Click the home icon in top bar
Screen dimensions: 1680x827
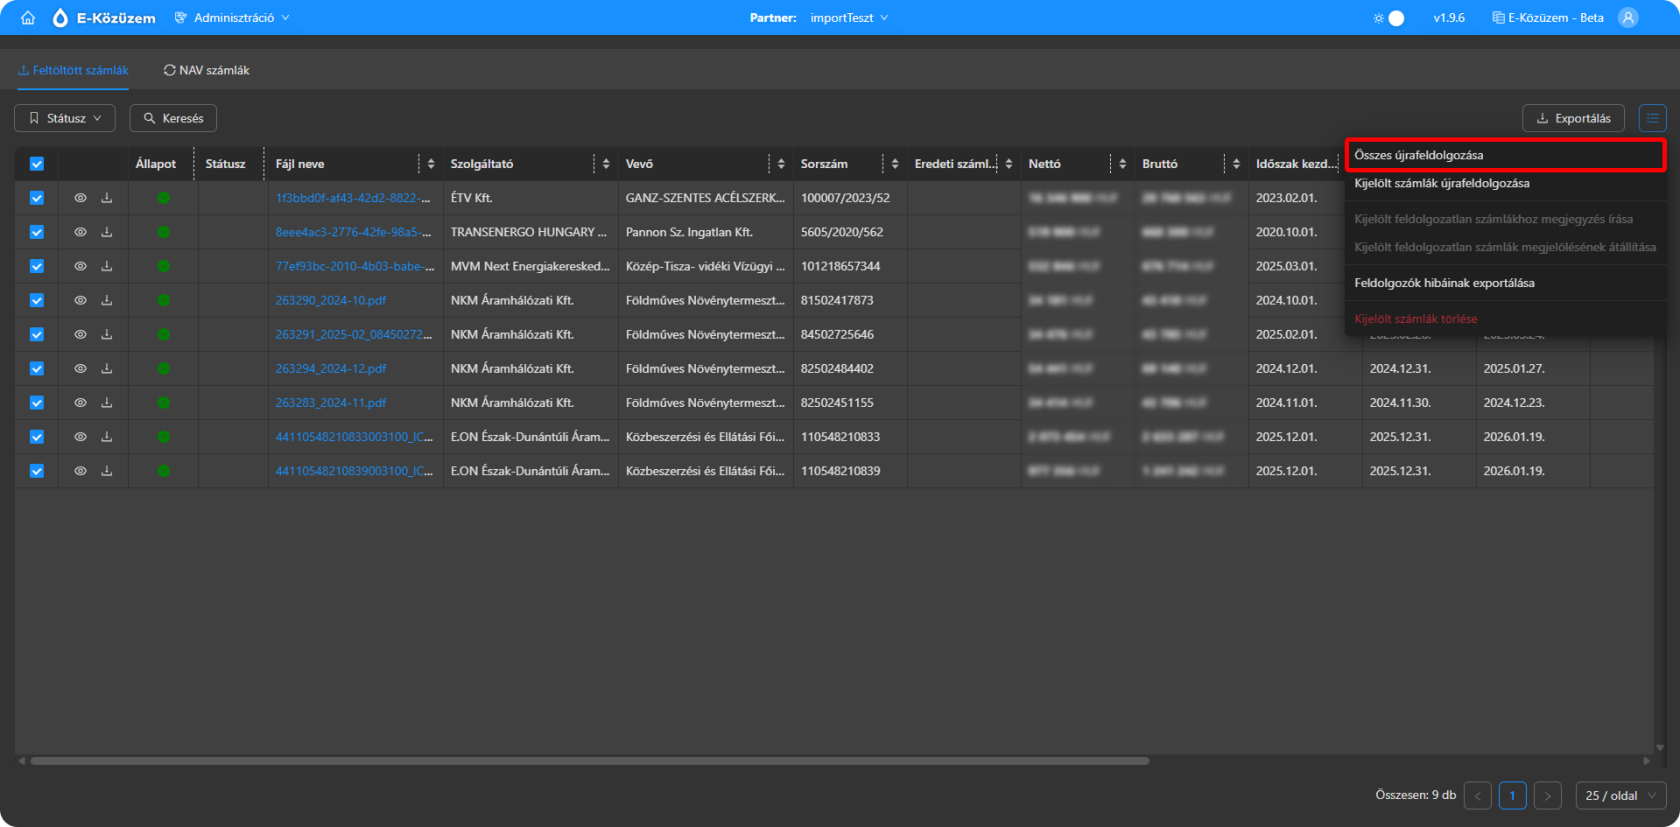(x=28, y=18)
